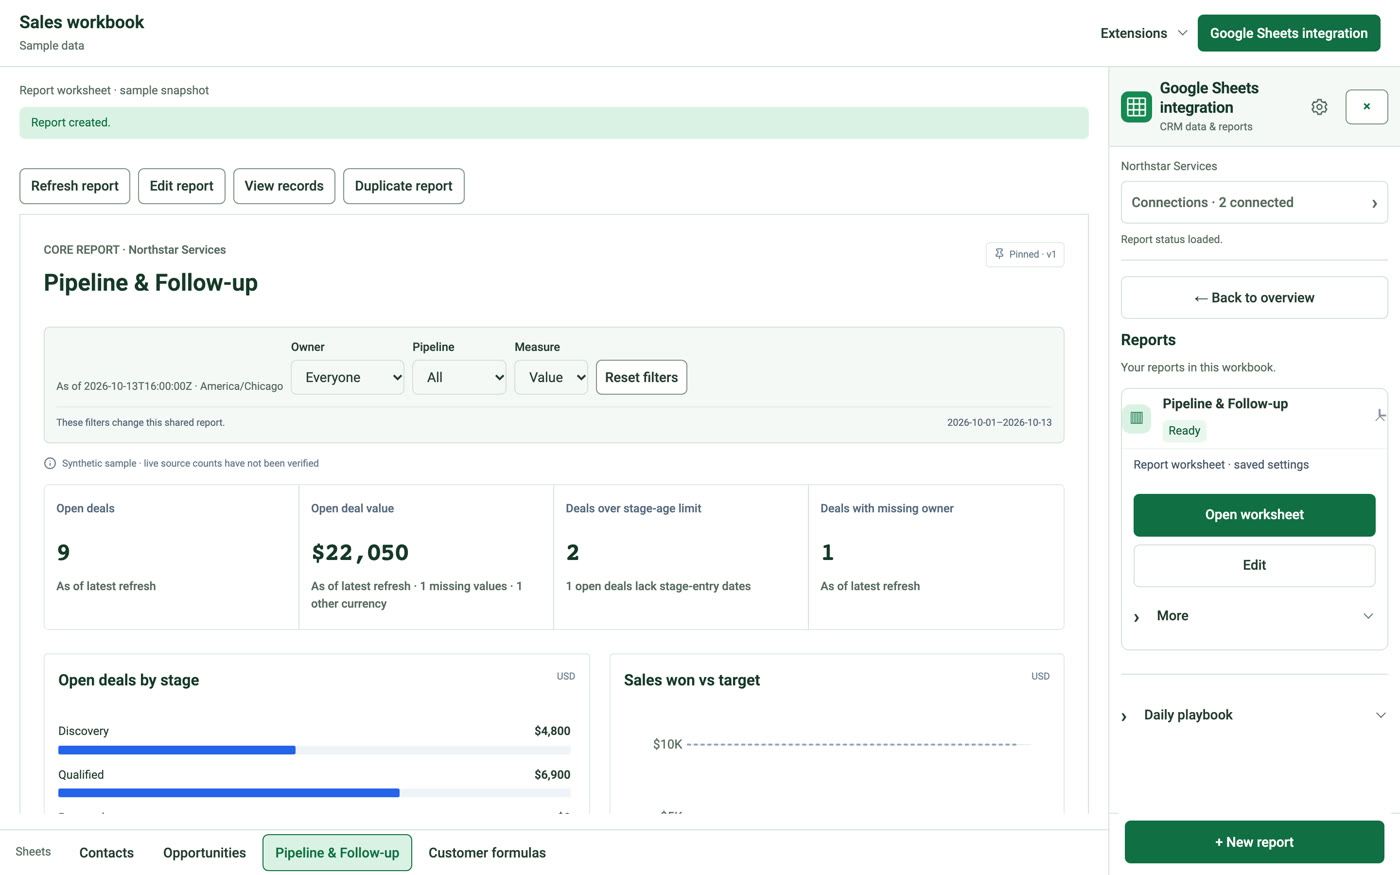Close the Google Sheets integration panel

[1366, 107]
